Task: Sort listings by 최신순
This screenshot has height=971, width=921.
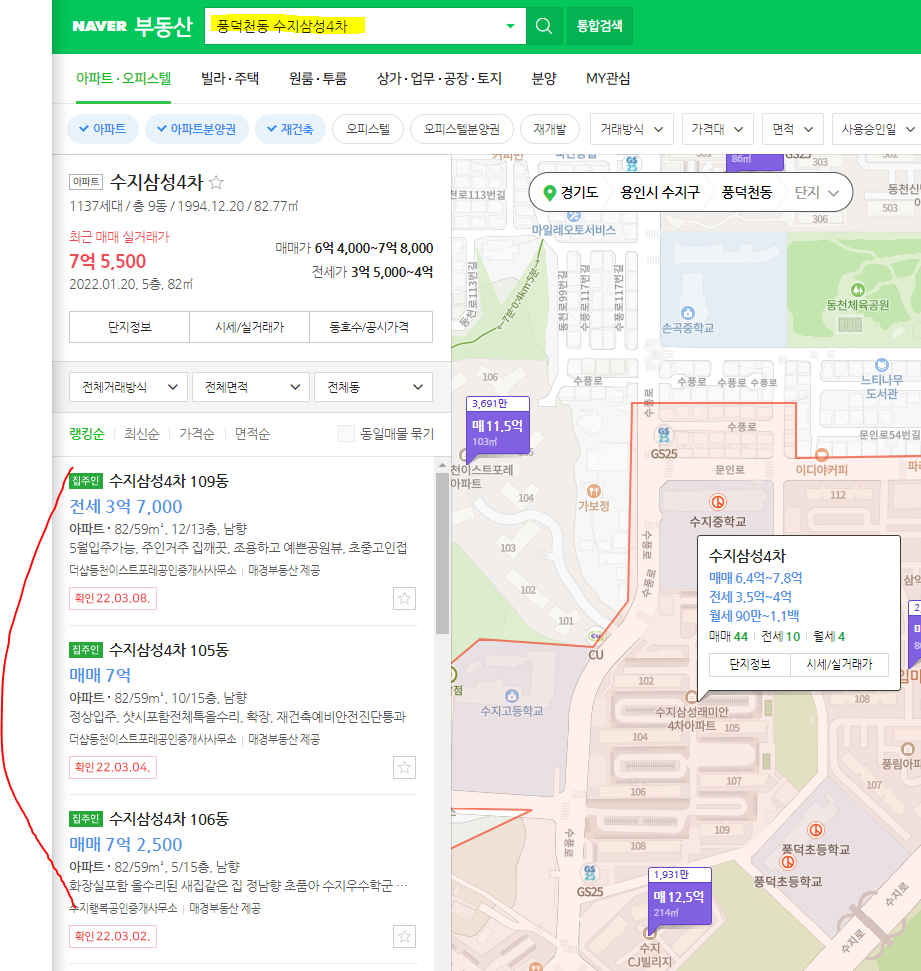Action: coord(142,433)
